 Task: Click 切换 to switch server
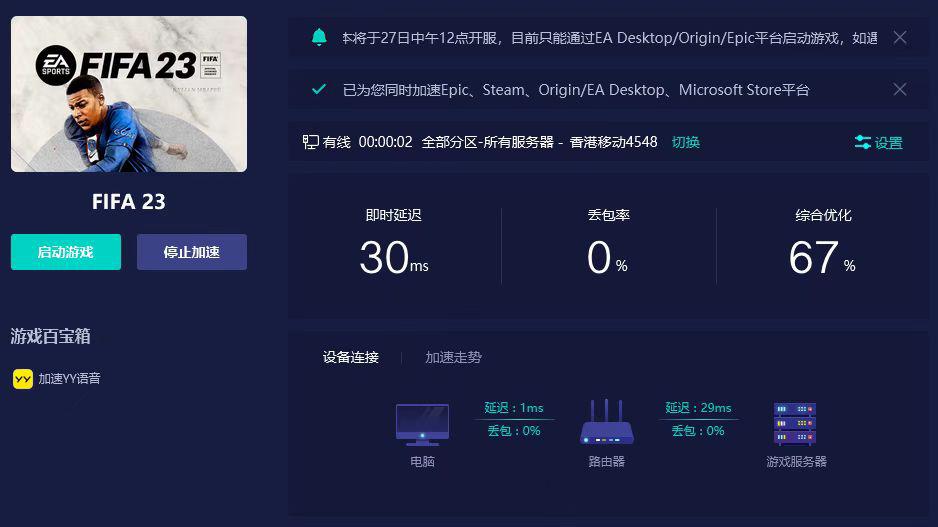click(x=686, y=142)
